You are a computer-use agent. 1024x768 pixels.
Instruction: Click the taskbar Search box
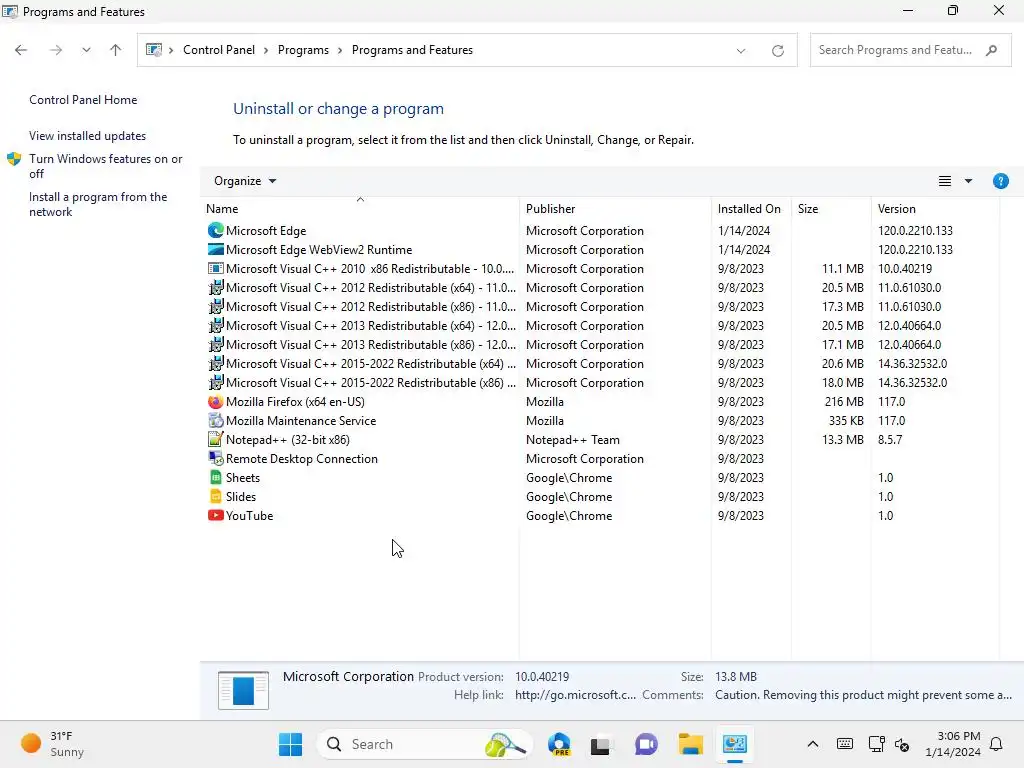point(424,744)
